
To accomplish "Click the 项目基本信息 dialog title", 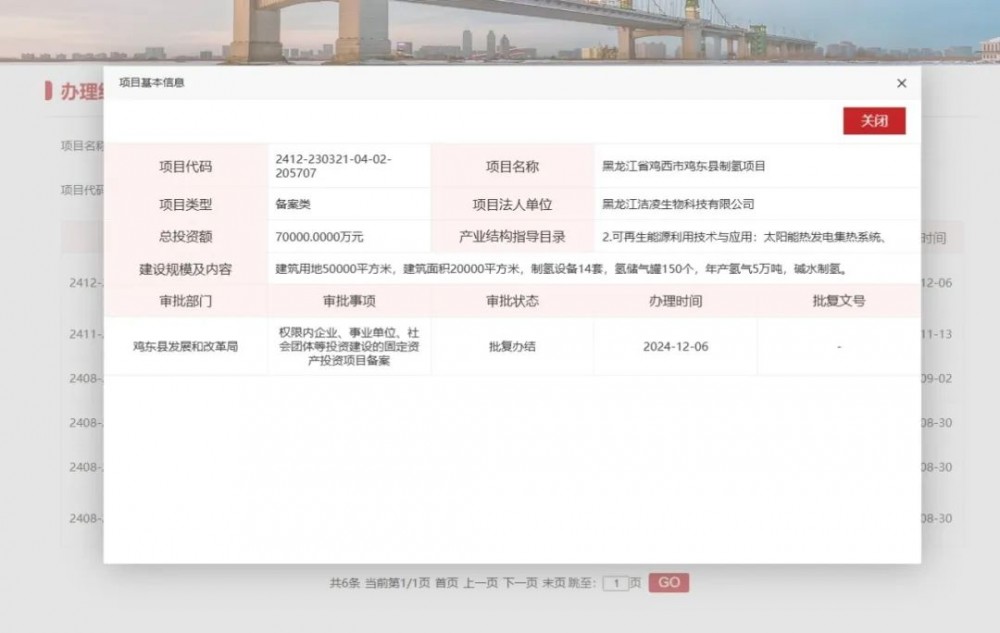I will tap(151, 83).
